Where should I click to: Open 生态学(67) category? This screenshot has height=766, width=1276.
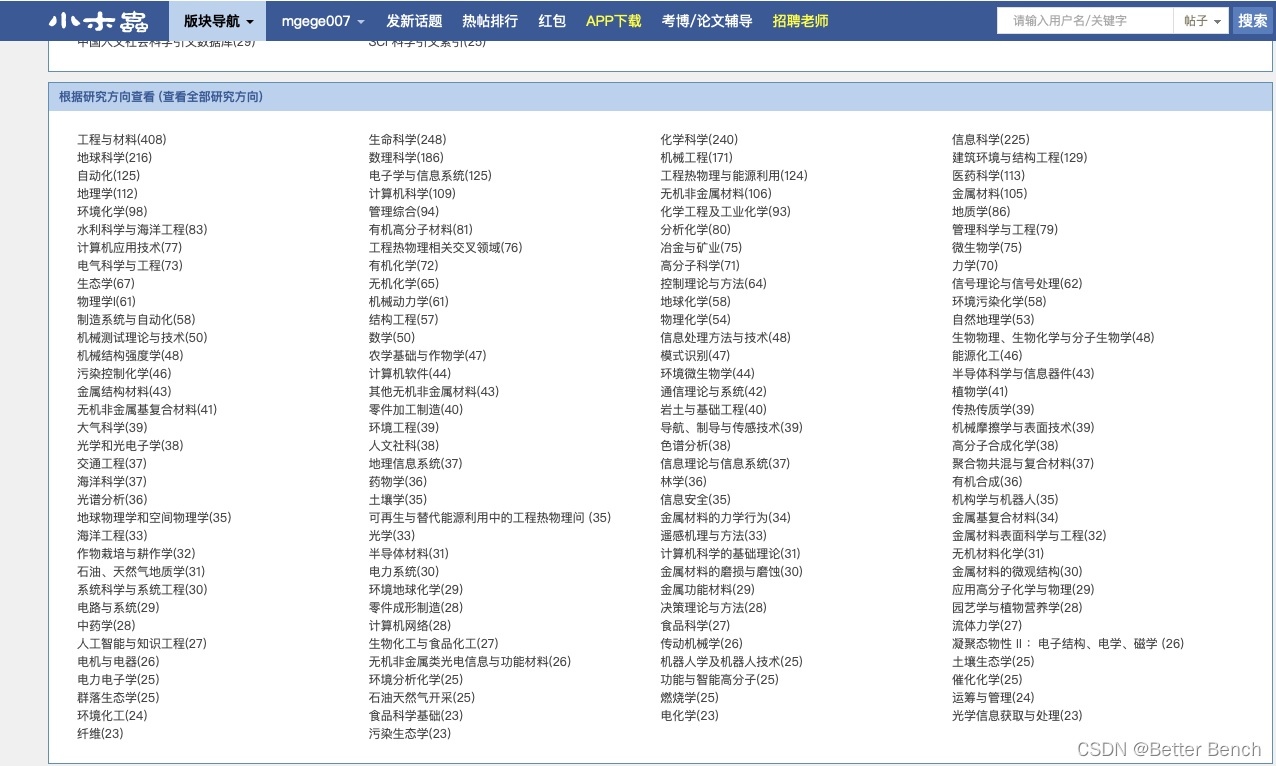point(106,284)
